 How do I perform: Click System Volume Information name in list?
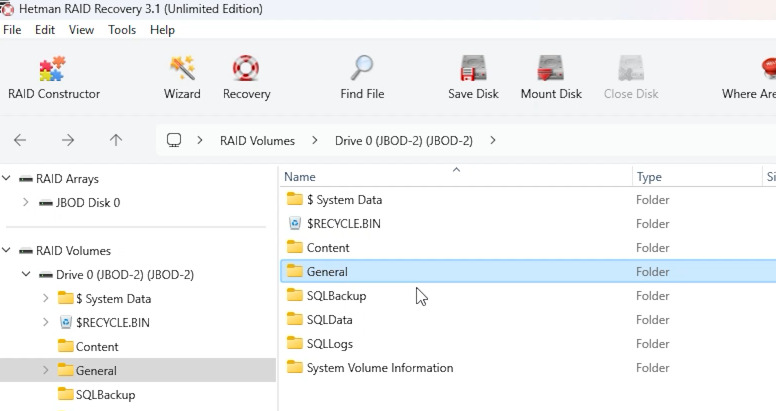[x=380, y=367]
